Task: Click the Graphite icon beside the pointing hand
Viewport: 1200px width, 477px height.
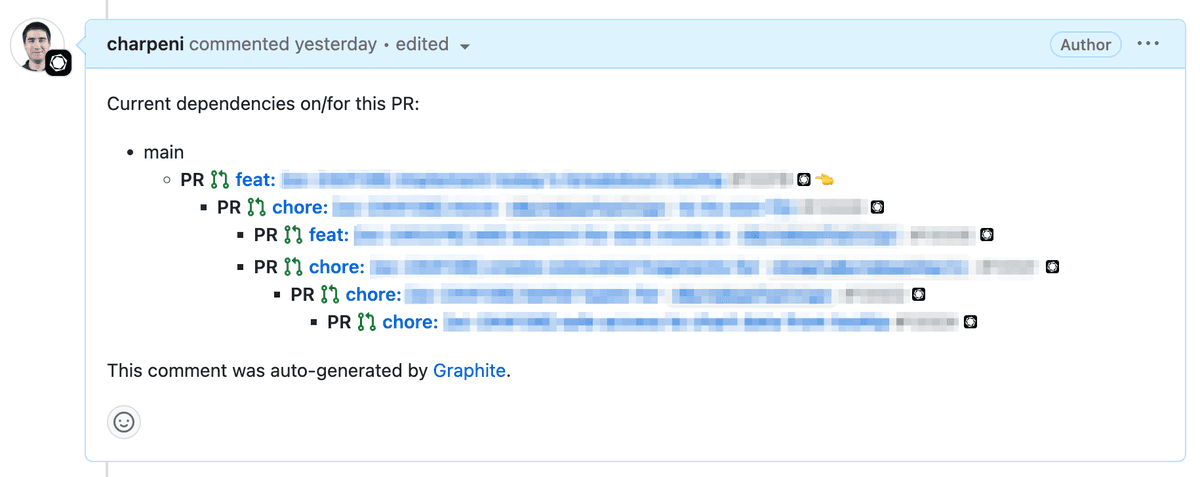Action: click(x=803, y=180)
